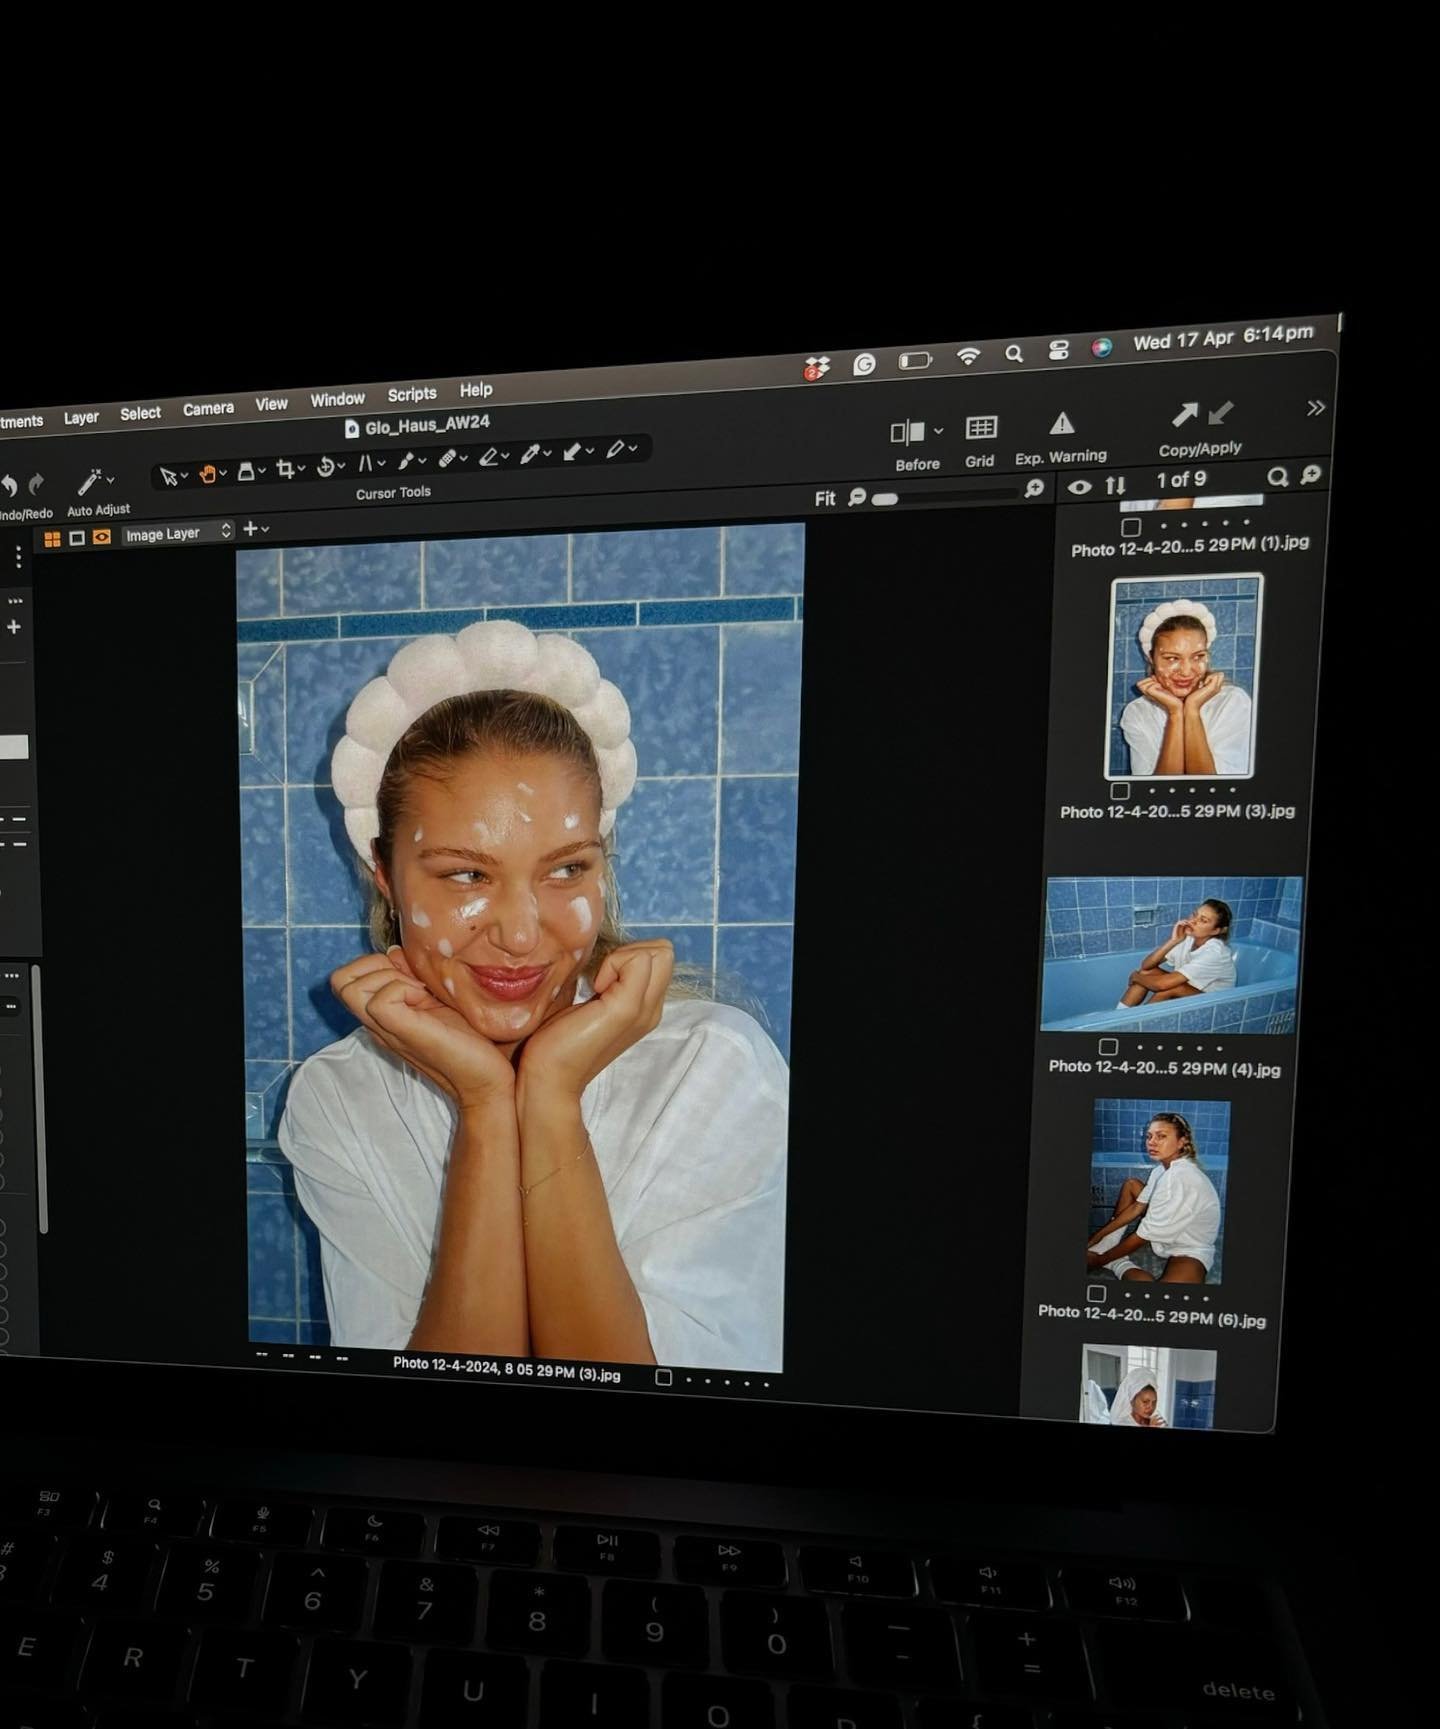The image size is (1440, 1729).
Task: Select the White Balance eyedropper tool
Action: pos(530,455)
